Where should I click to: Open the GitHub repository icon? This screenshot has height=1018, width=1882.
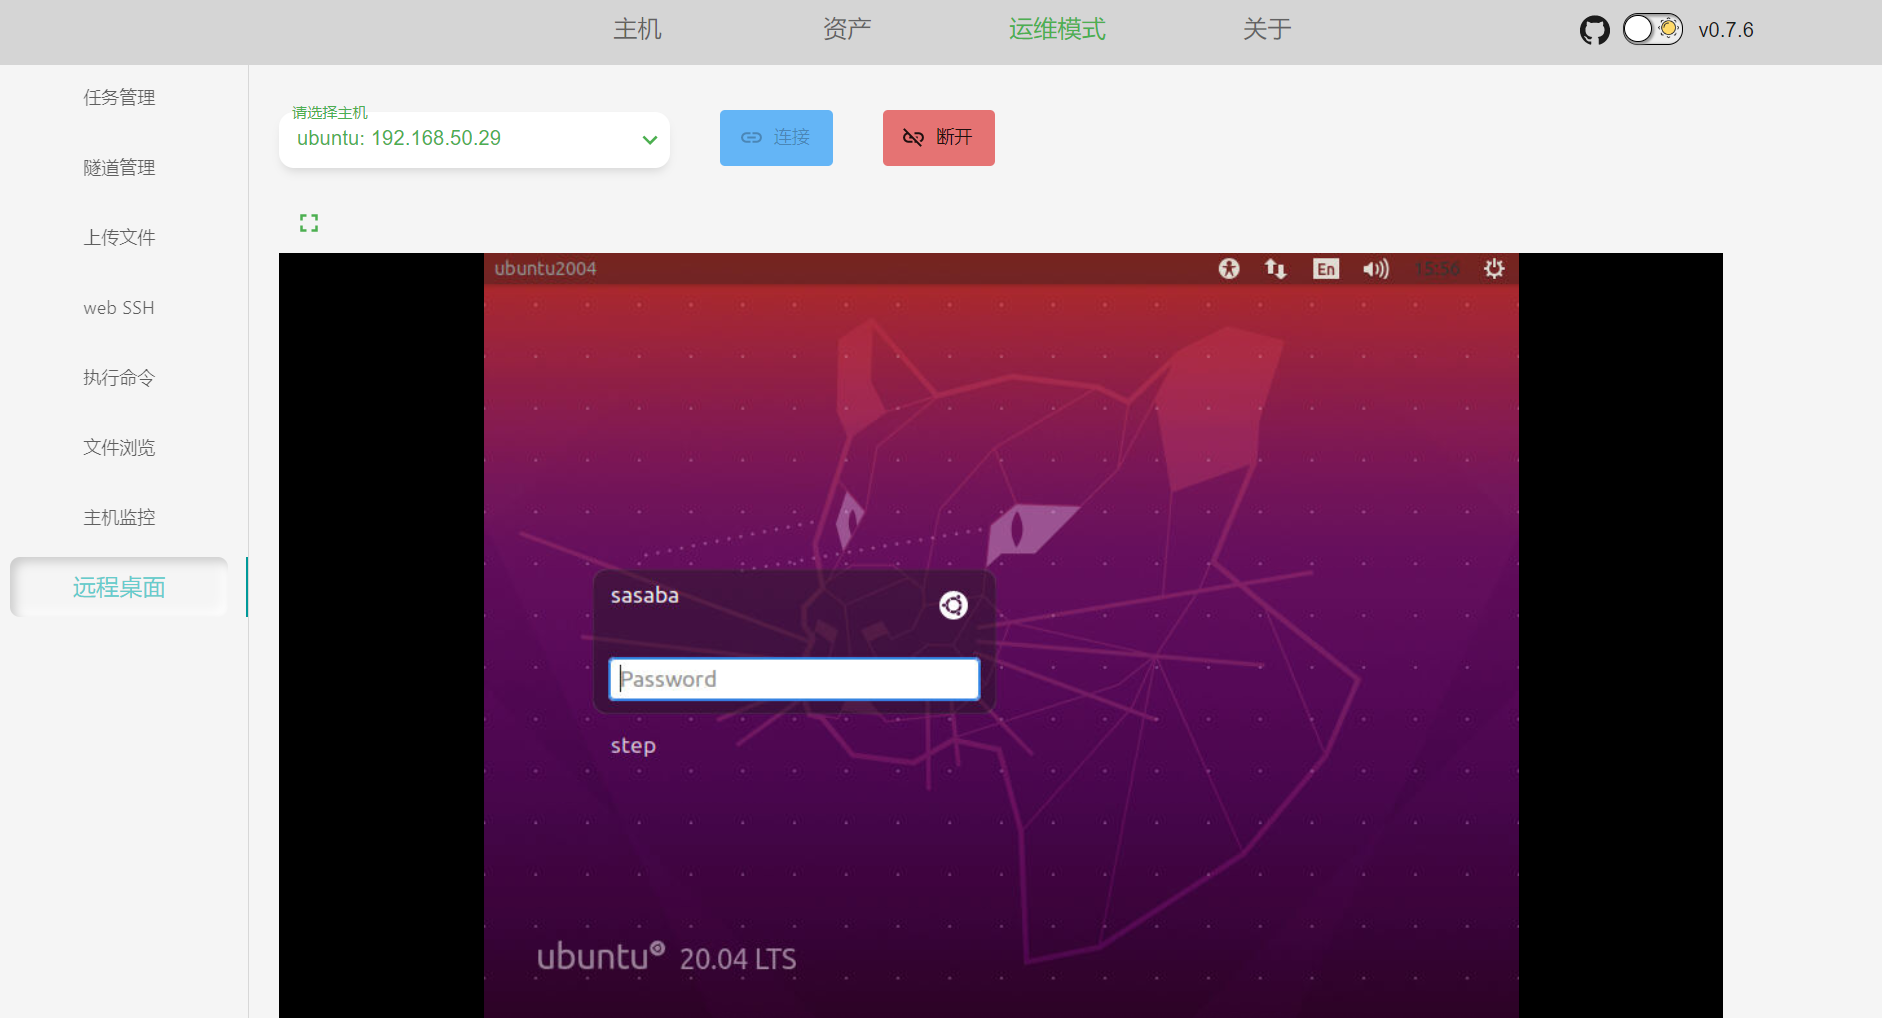pyautogui.click(x=1595, y=30)
